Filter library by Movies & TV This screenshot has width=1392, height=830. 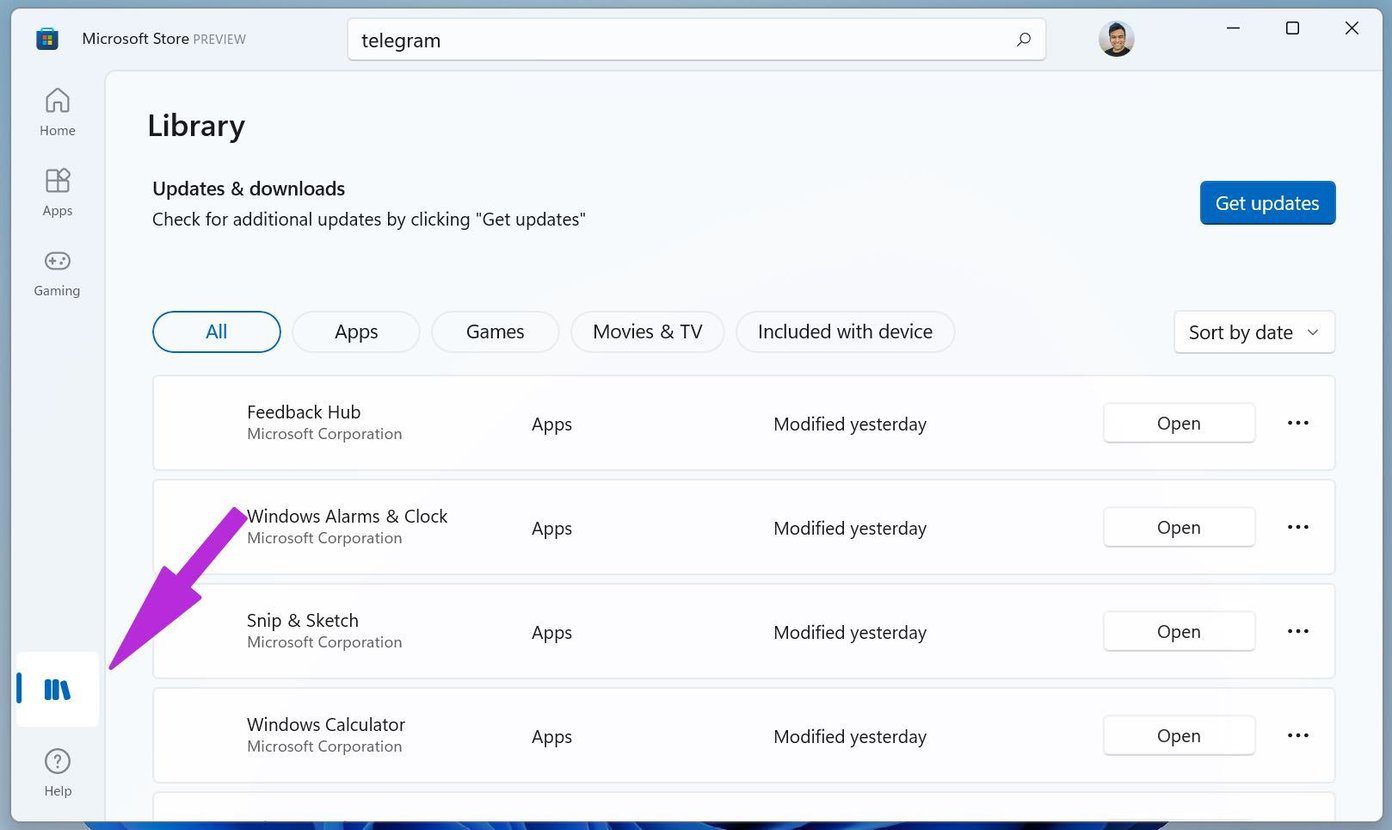pos(648,332)
